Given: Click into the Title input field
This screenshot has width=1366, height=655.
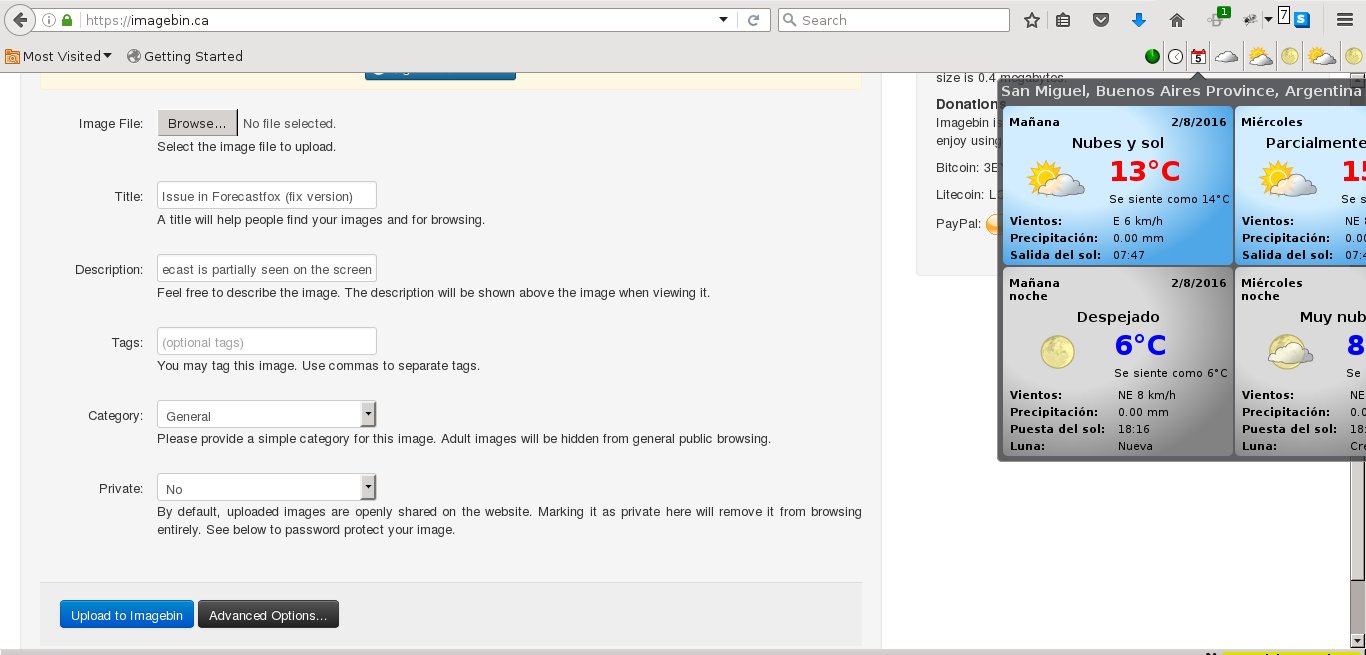Looking at the screenshot, I should tap(267, 195).
